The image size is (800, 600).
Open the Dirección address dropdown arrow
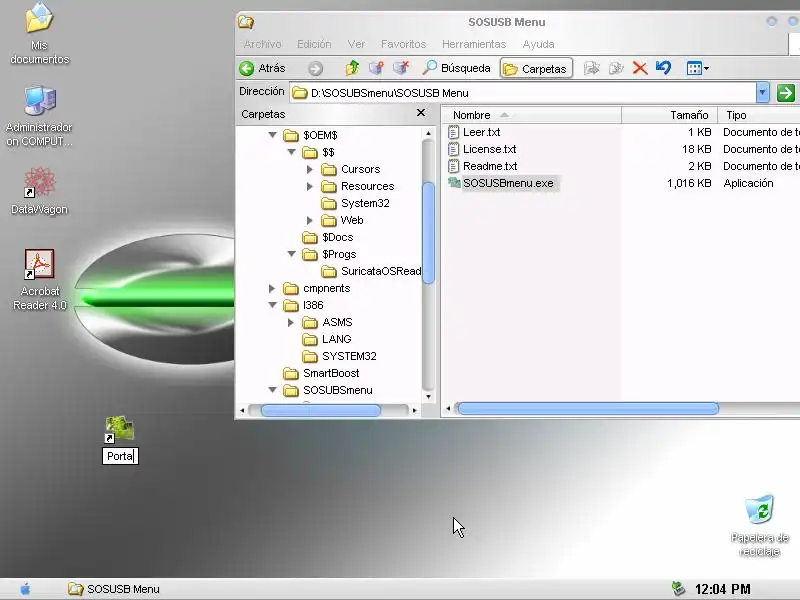pyautogui.click(x=762, y=93)
